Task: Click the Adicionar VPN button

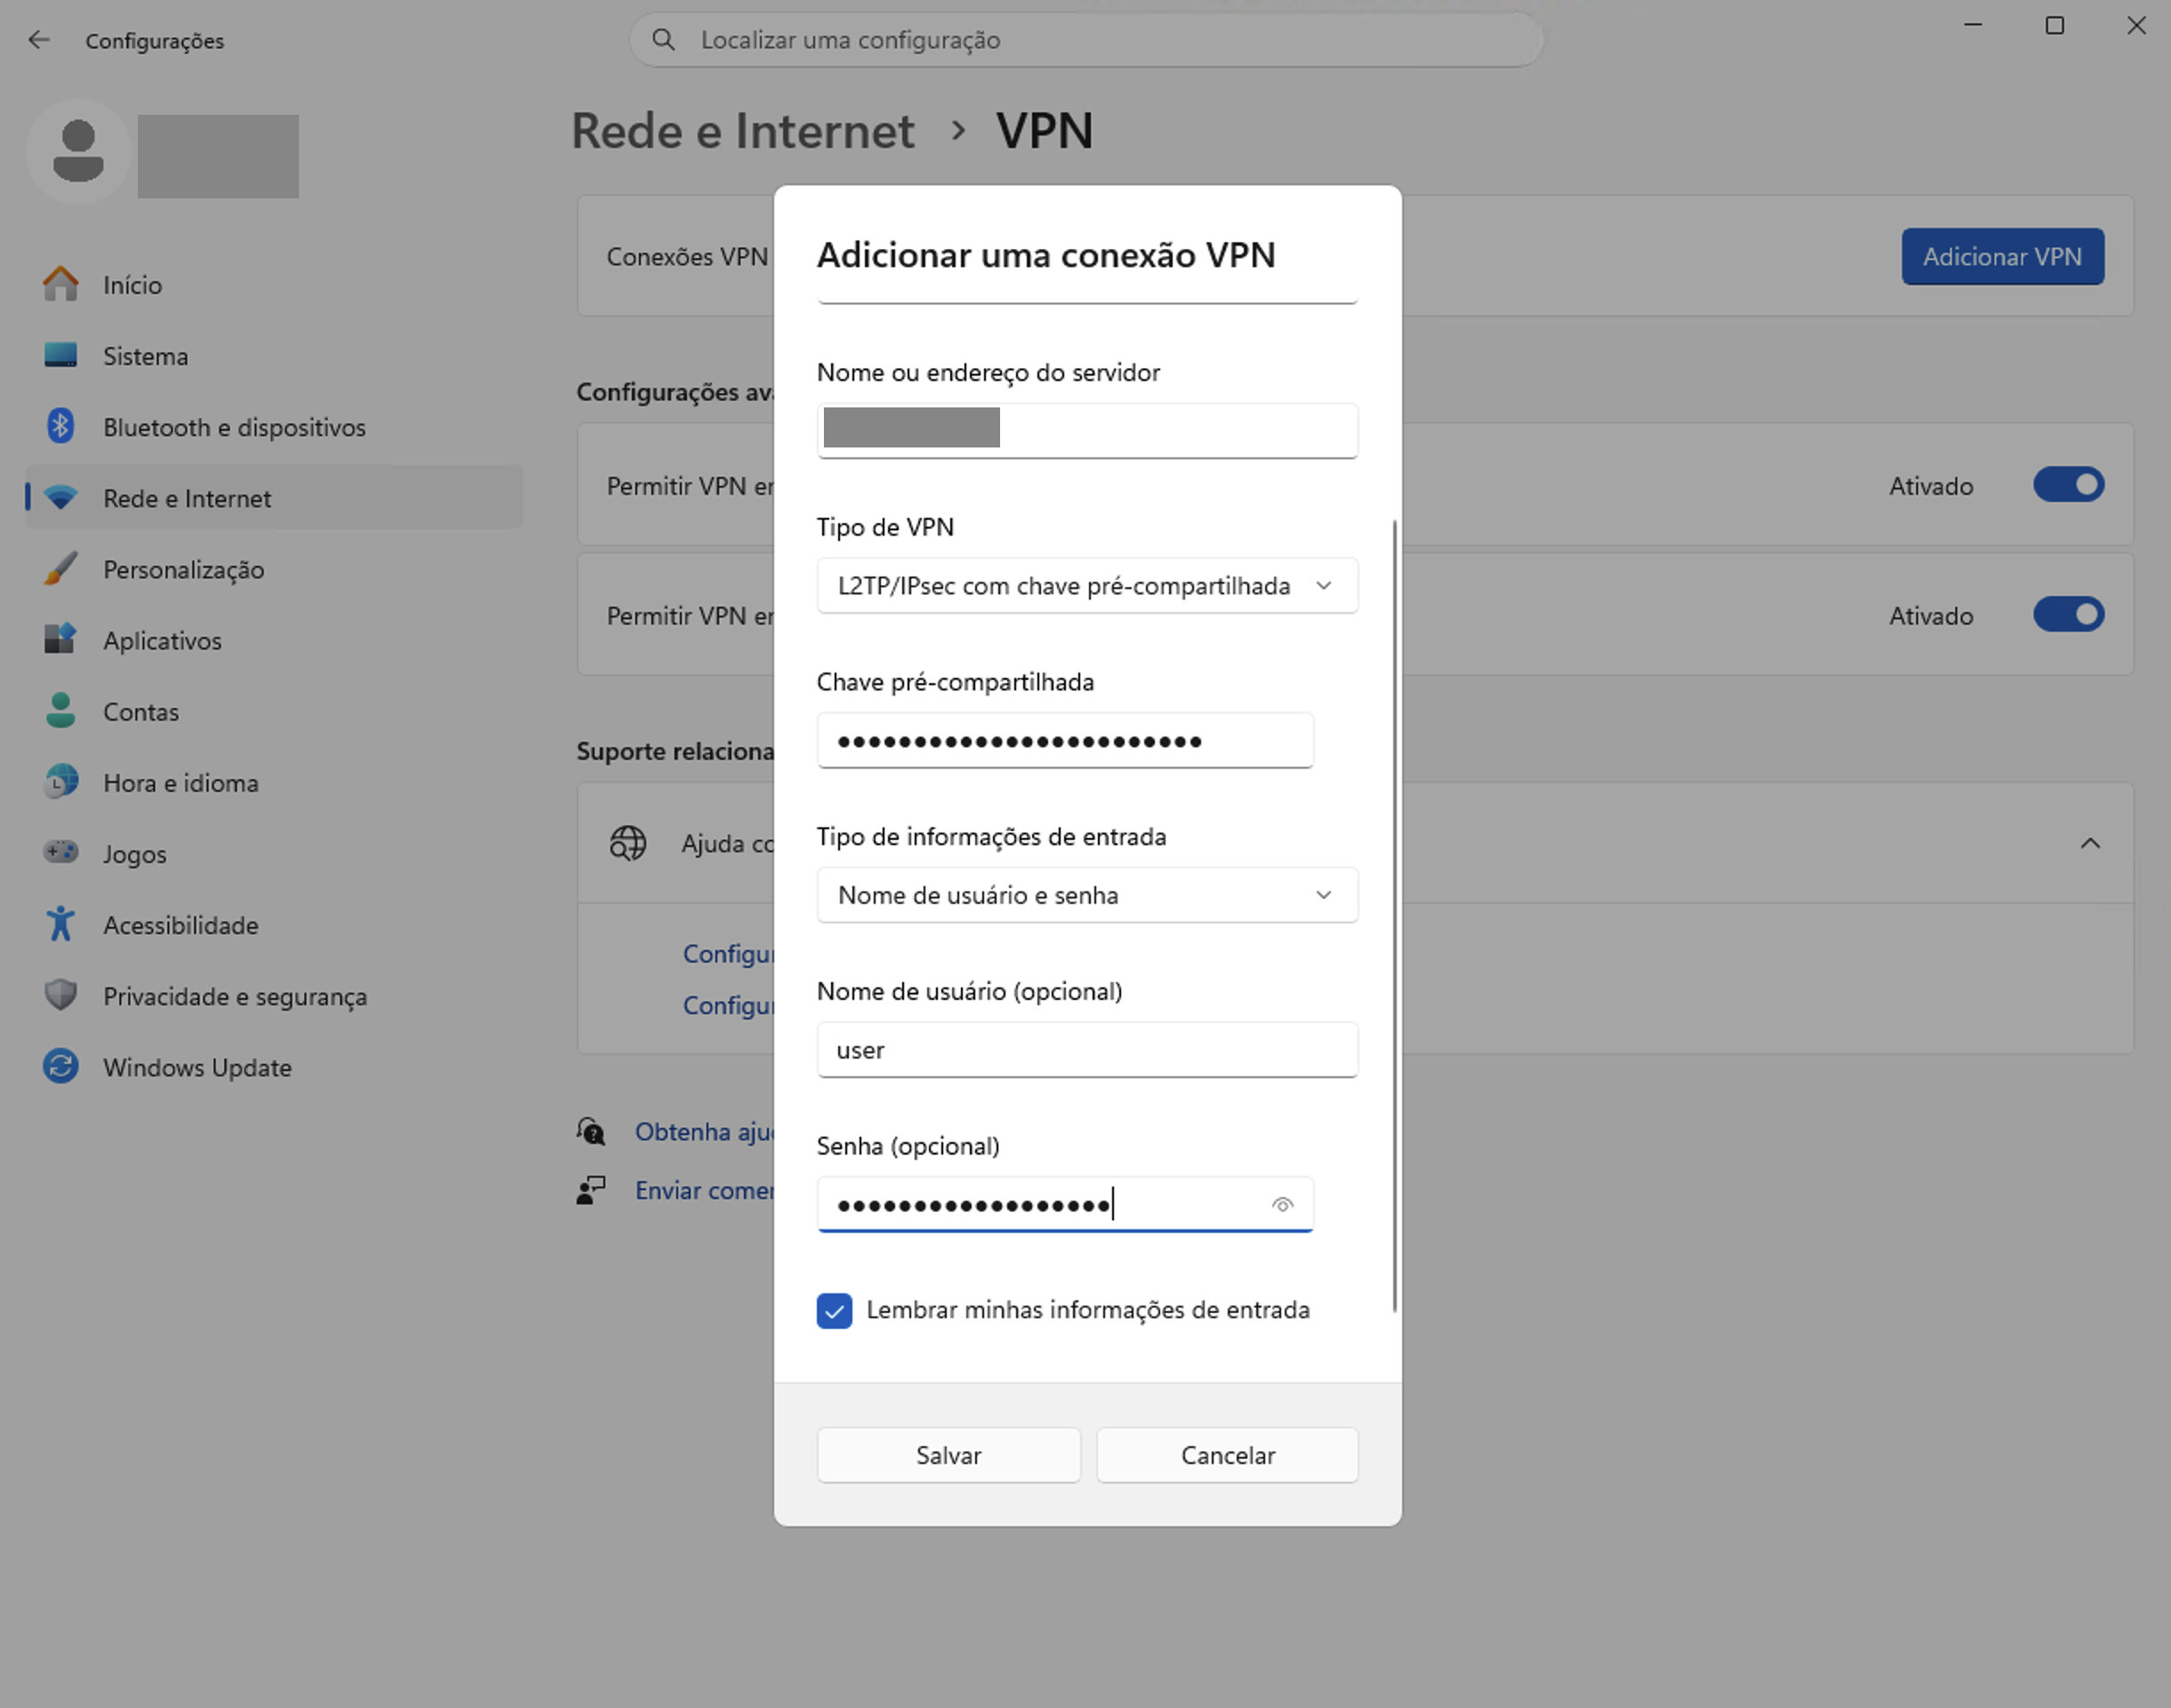Action: click(x=2002, y=256)
